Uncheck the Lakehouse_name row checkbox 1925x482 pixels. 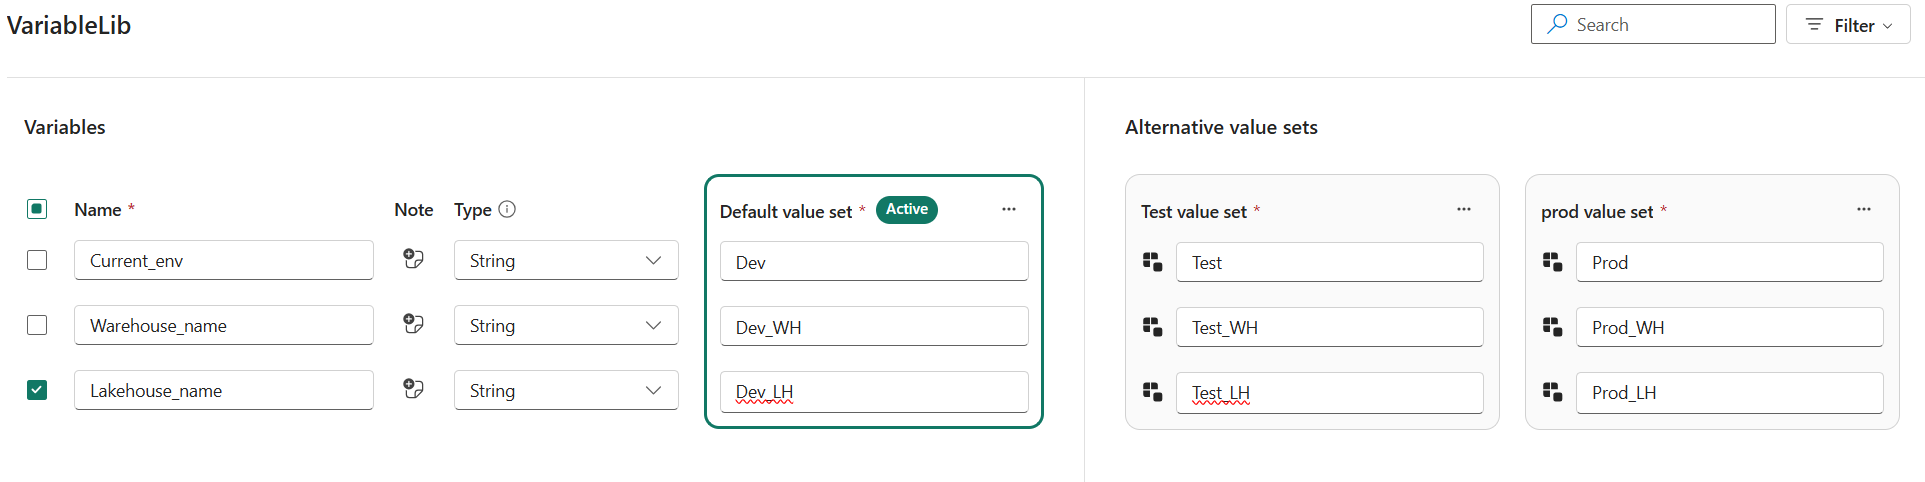click(x=37, y=390)
